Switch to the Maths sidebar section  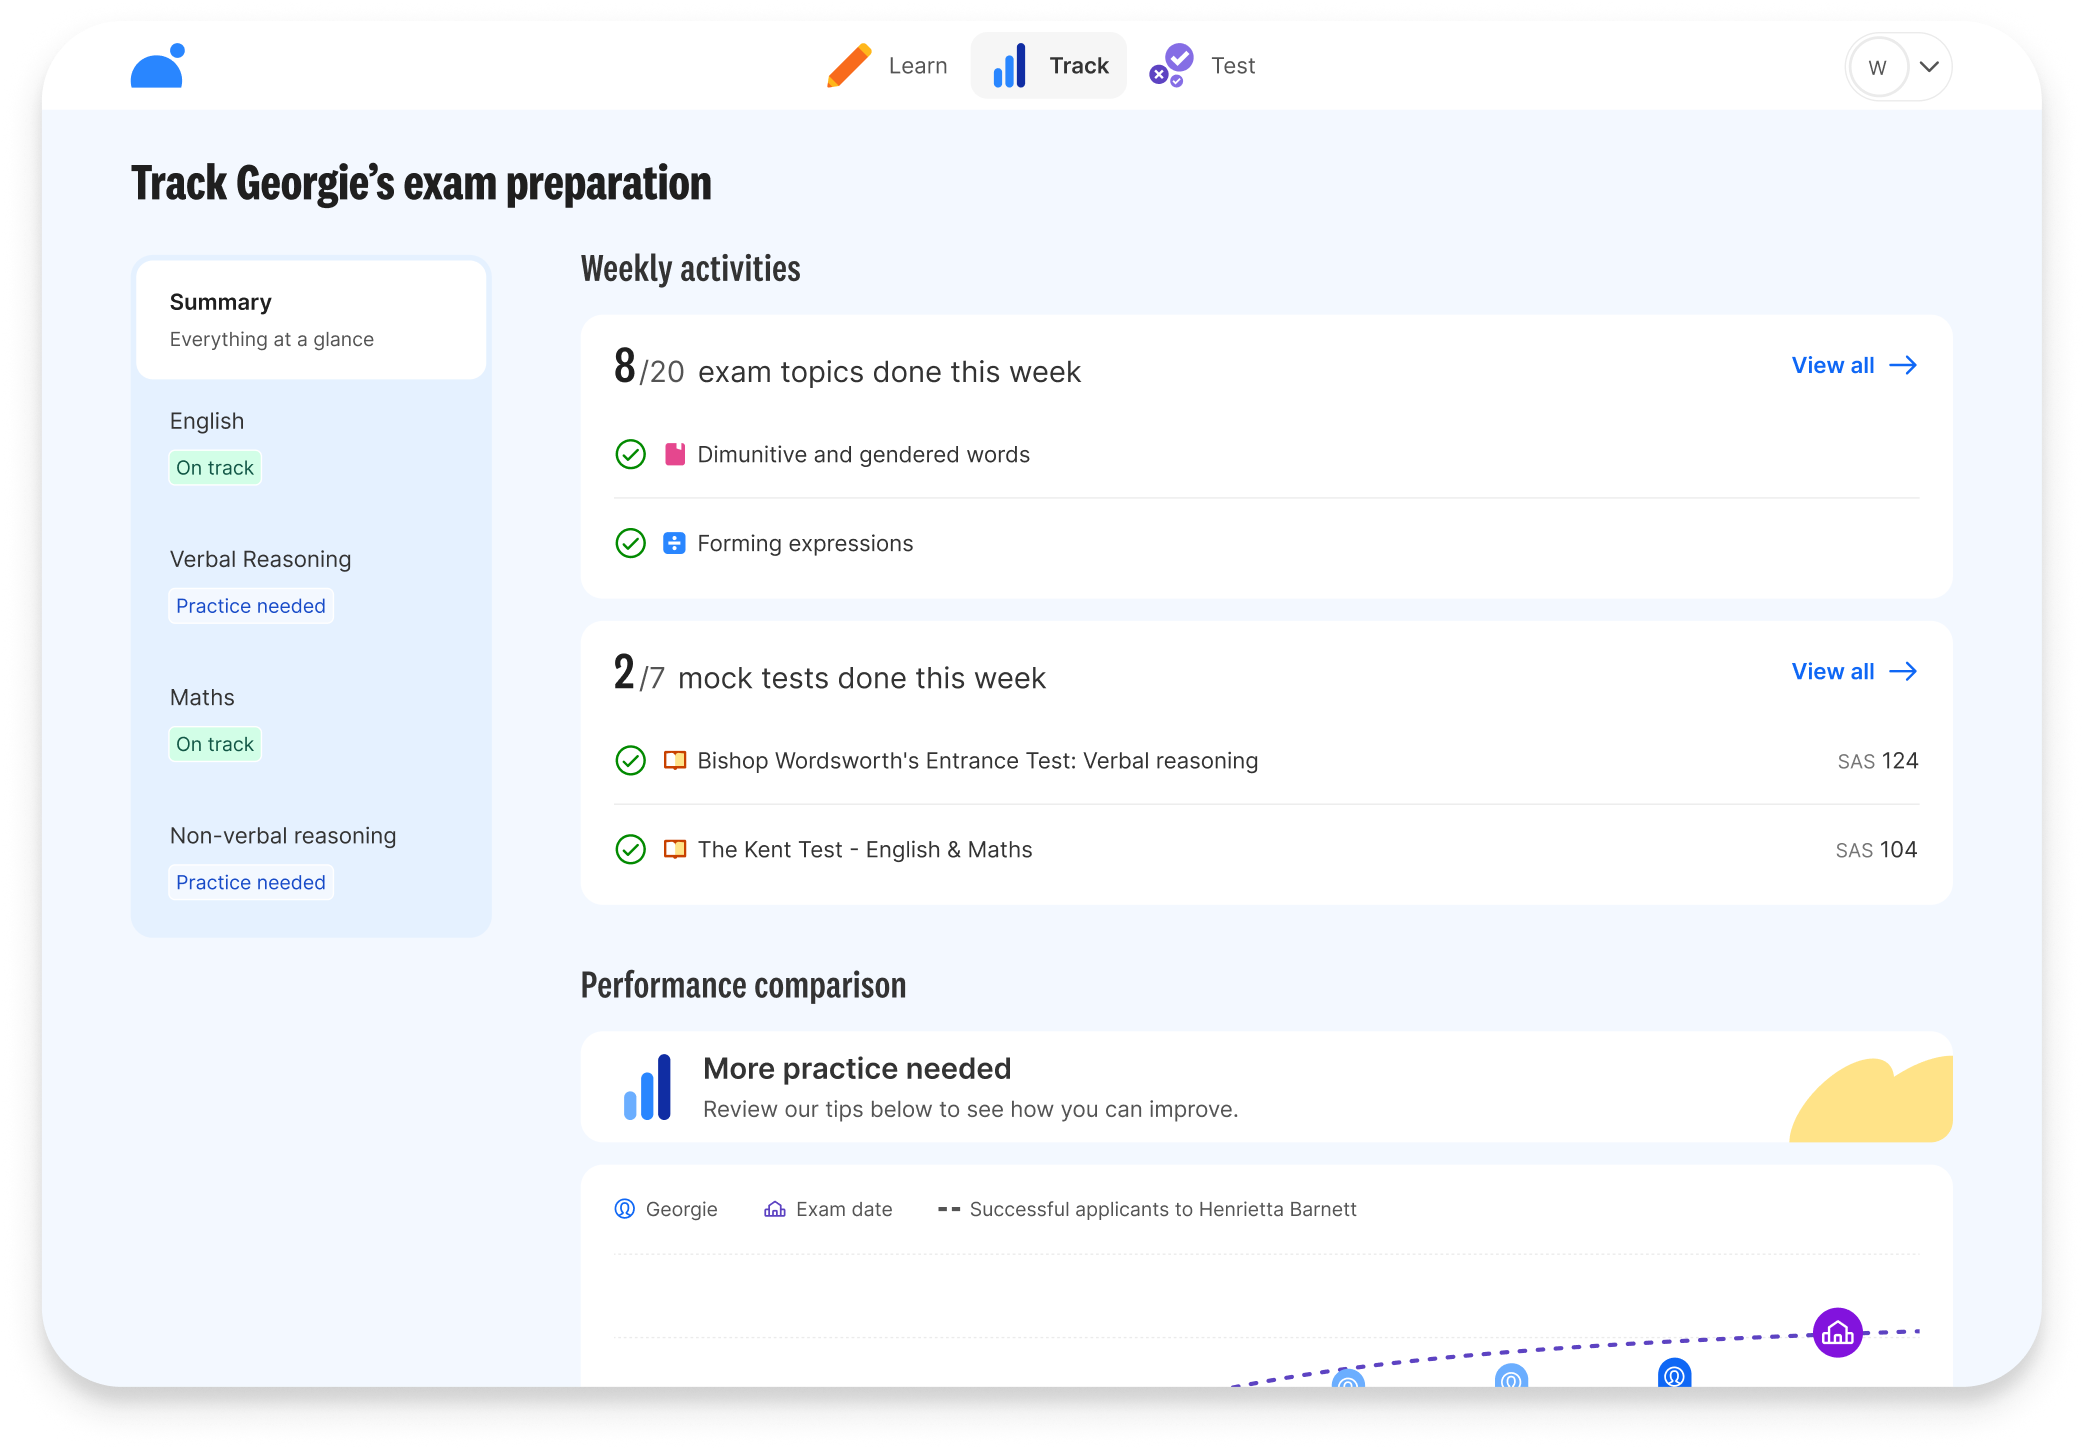coord(203,698)
